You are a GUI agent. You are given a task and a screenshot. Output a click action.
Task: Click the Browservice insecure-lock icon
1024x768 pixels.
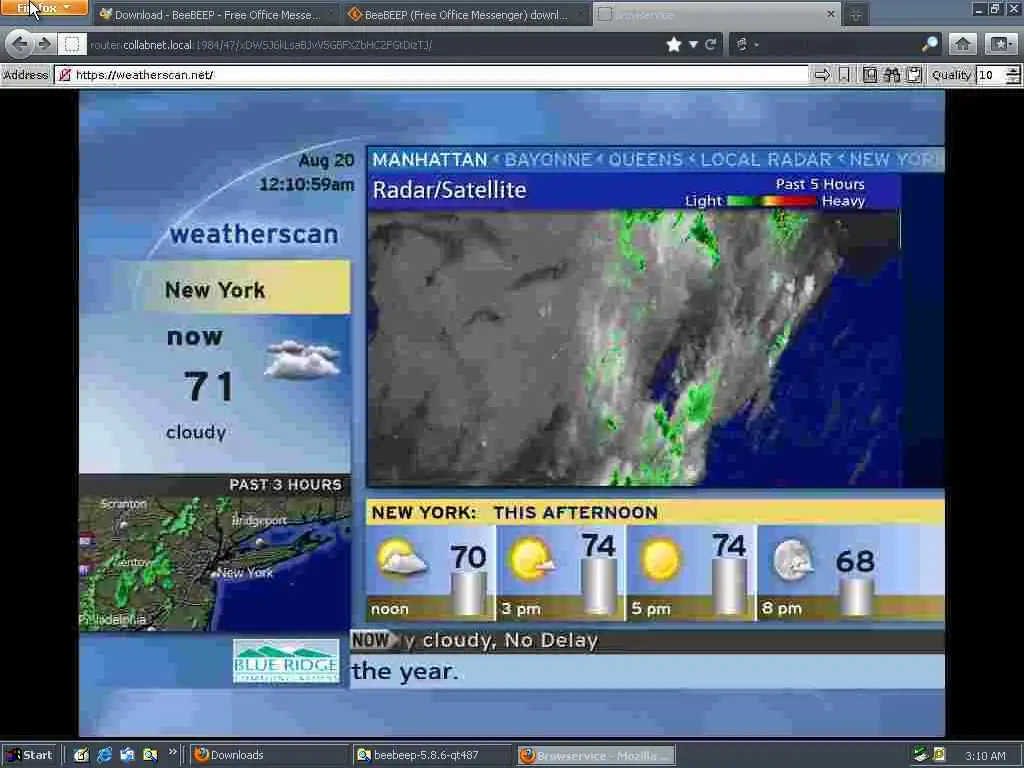pyautogui.click(x=64, y=75)
